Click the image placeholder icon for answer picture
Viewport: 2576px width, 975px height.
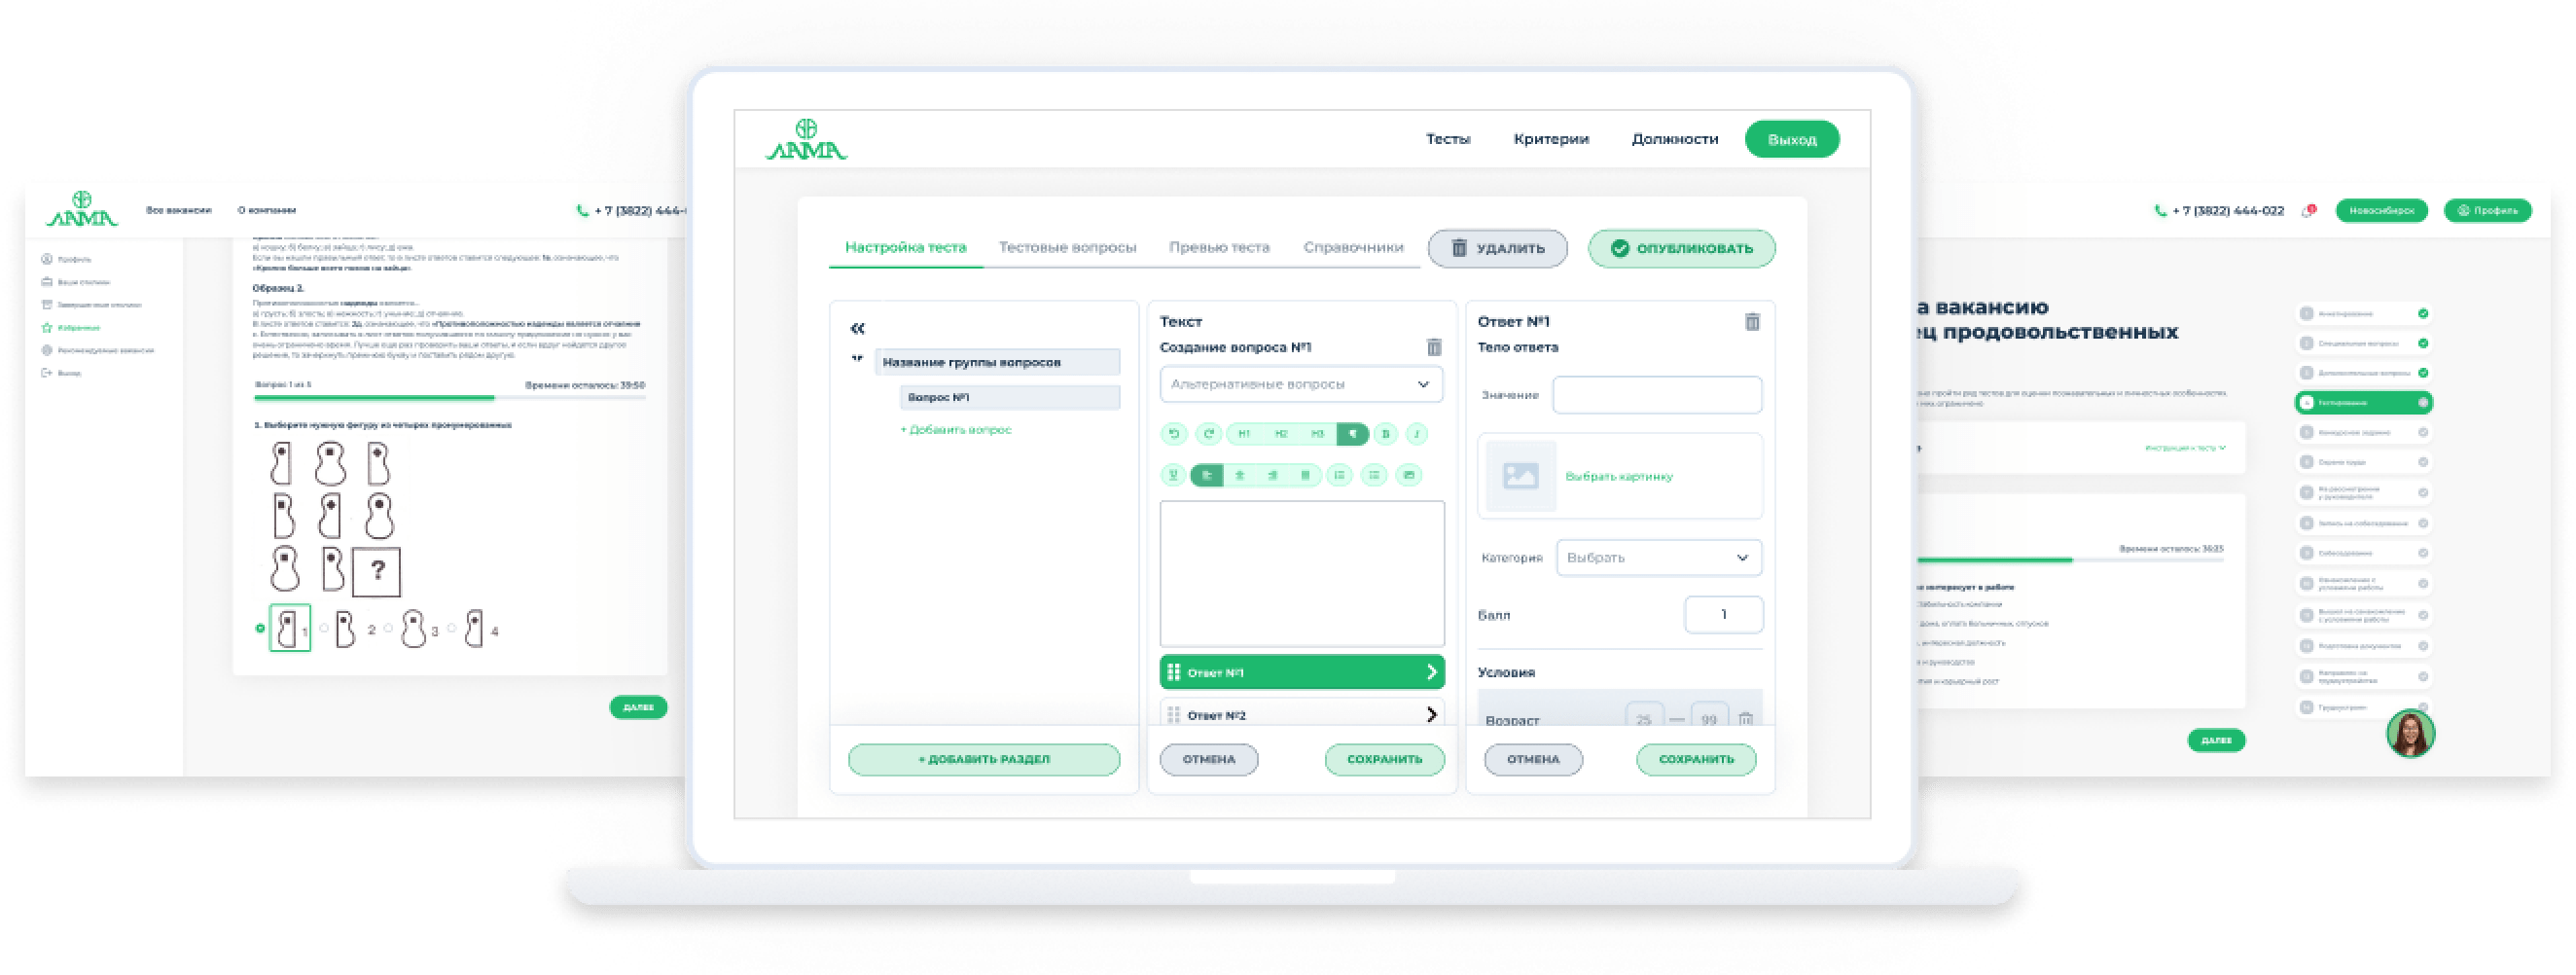point(1520,476)
